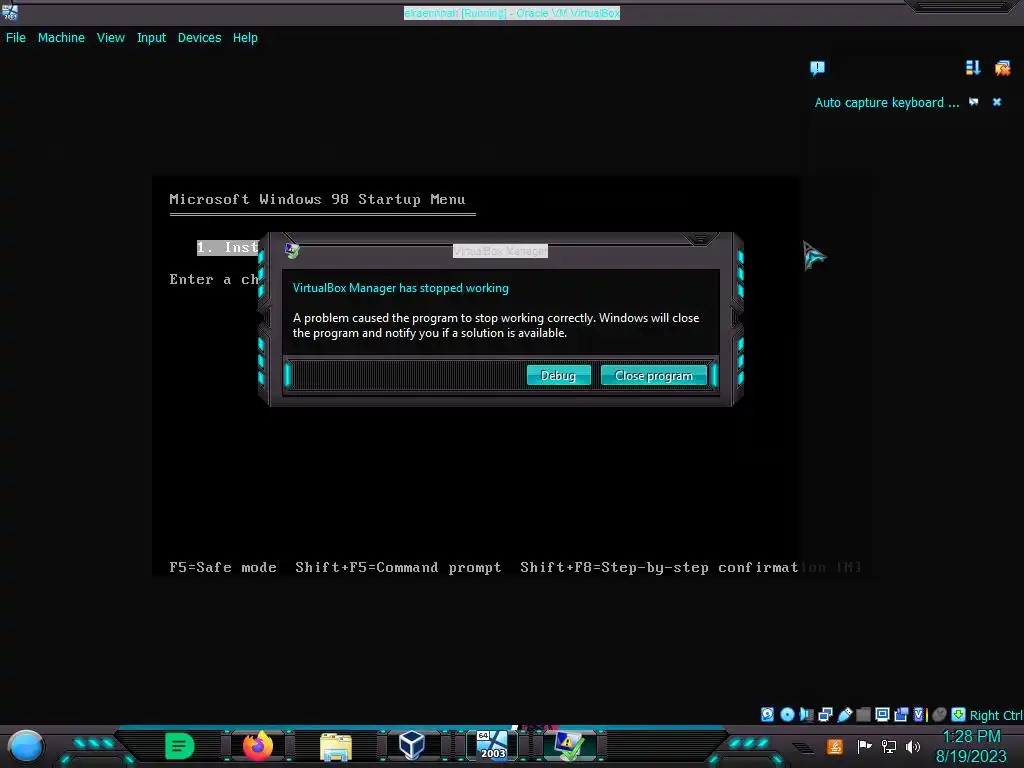This screenshot has width=1024, height=768.
Task: Click the Right Ctrl host key label
Action: [996, 715]
